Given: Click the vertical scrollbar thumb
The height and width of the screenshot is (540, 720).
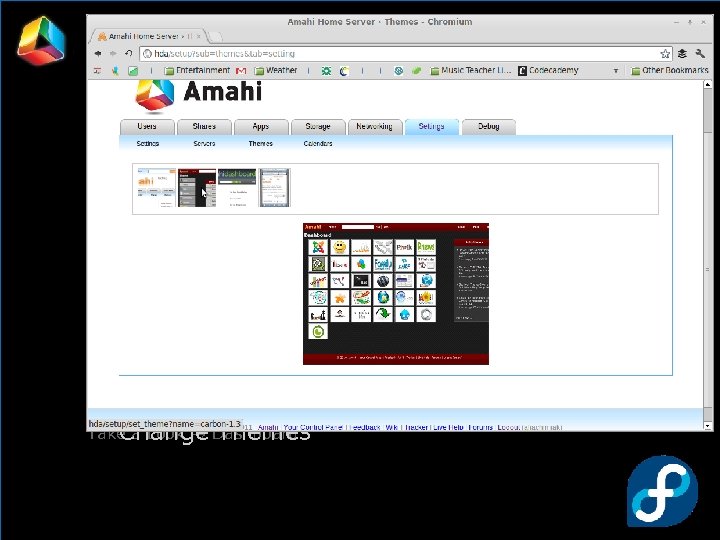Looking at the screenshot, I should (x=708, y=270).
